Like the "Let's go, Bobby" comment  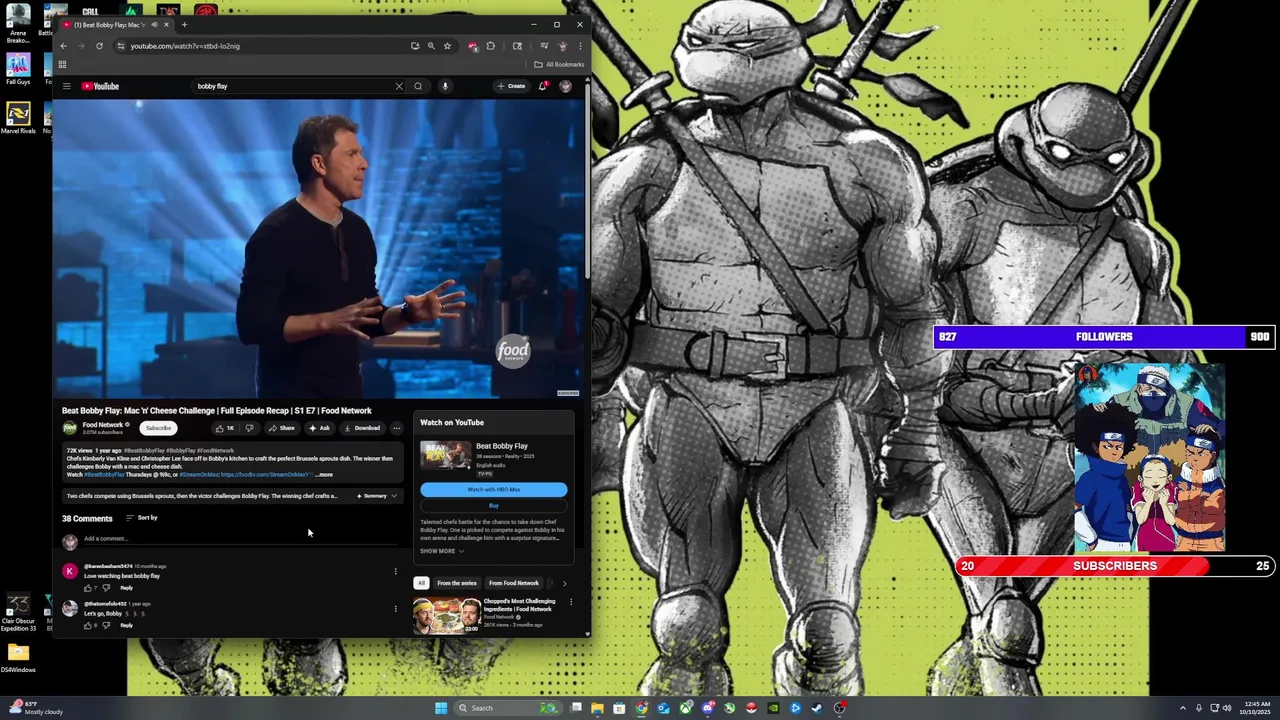88,625
